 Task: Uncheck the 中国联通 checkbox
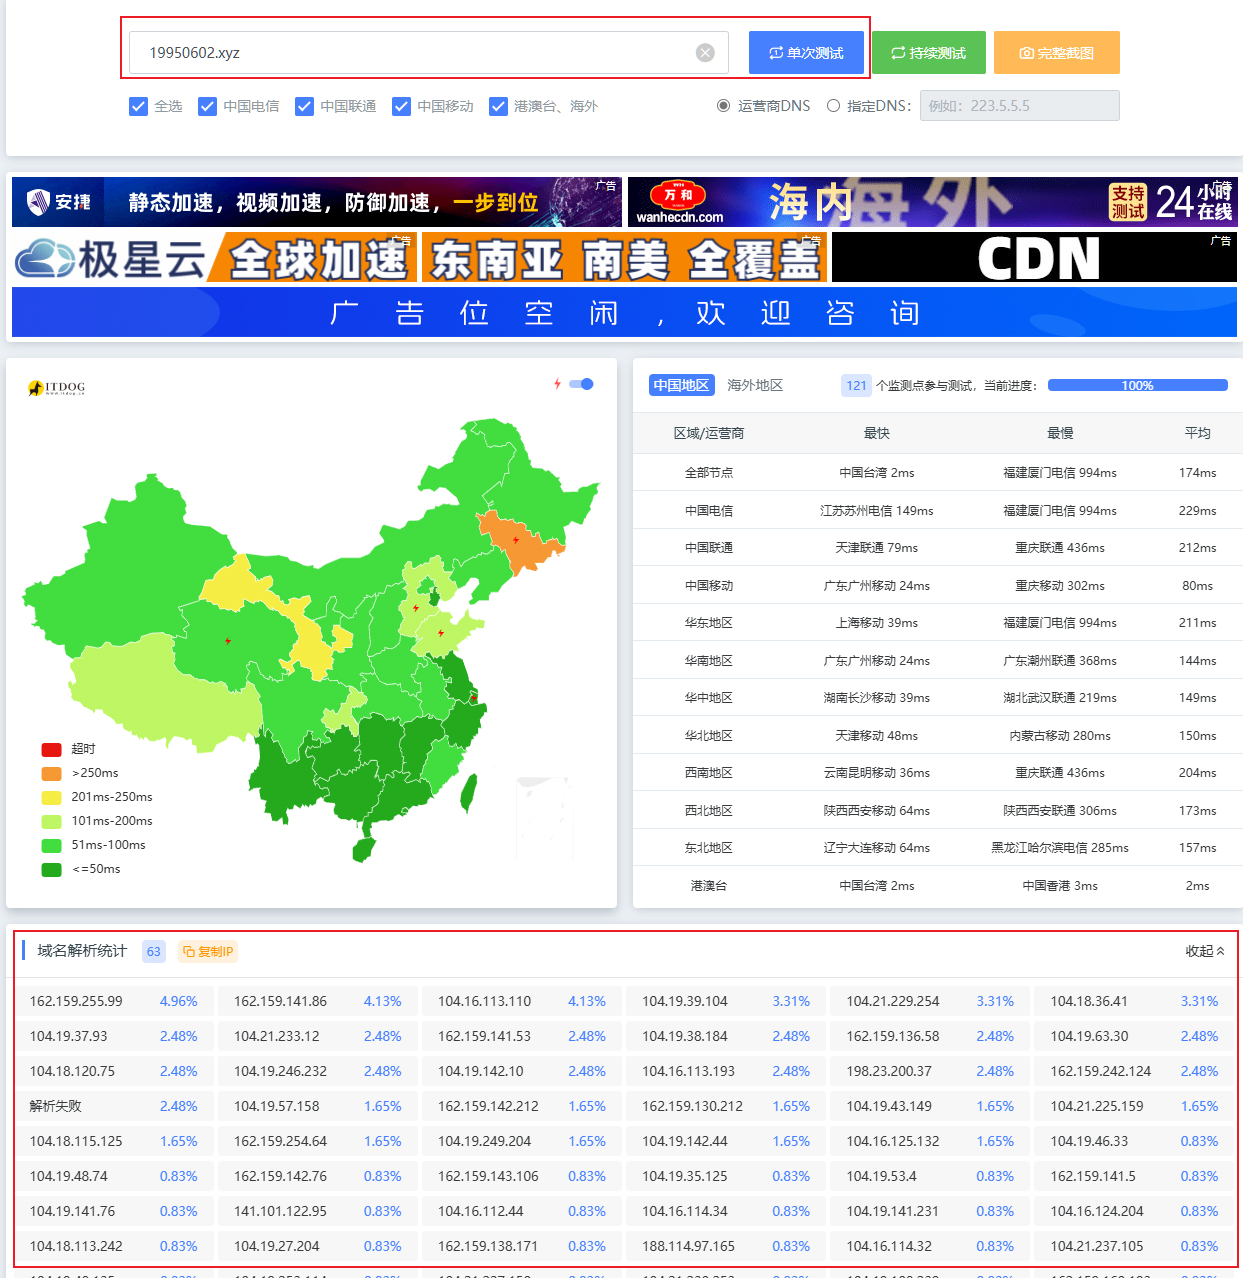click(305, 106)
